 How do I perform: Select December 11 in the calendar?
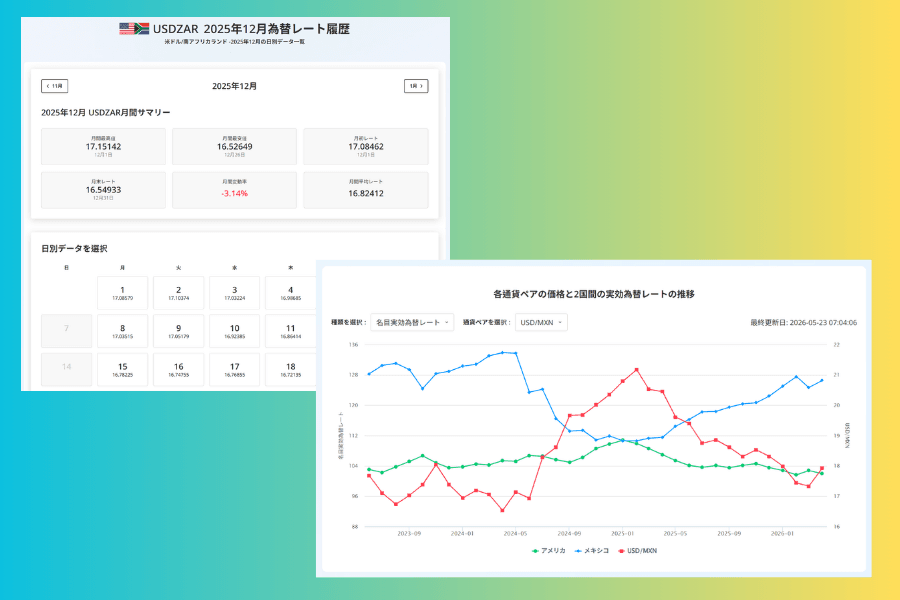click(290, 331)
